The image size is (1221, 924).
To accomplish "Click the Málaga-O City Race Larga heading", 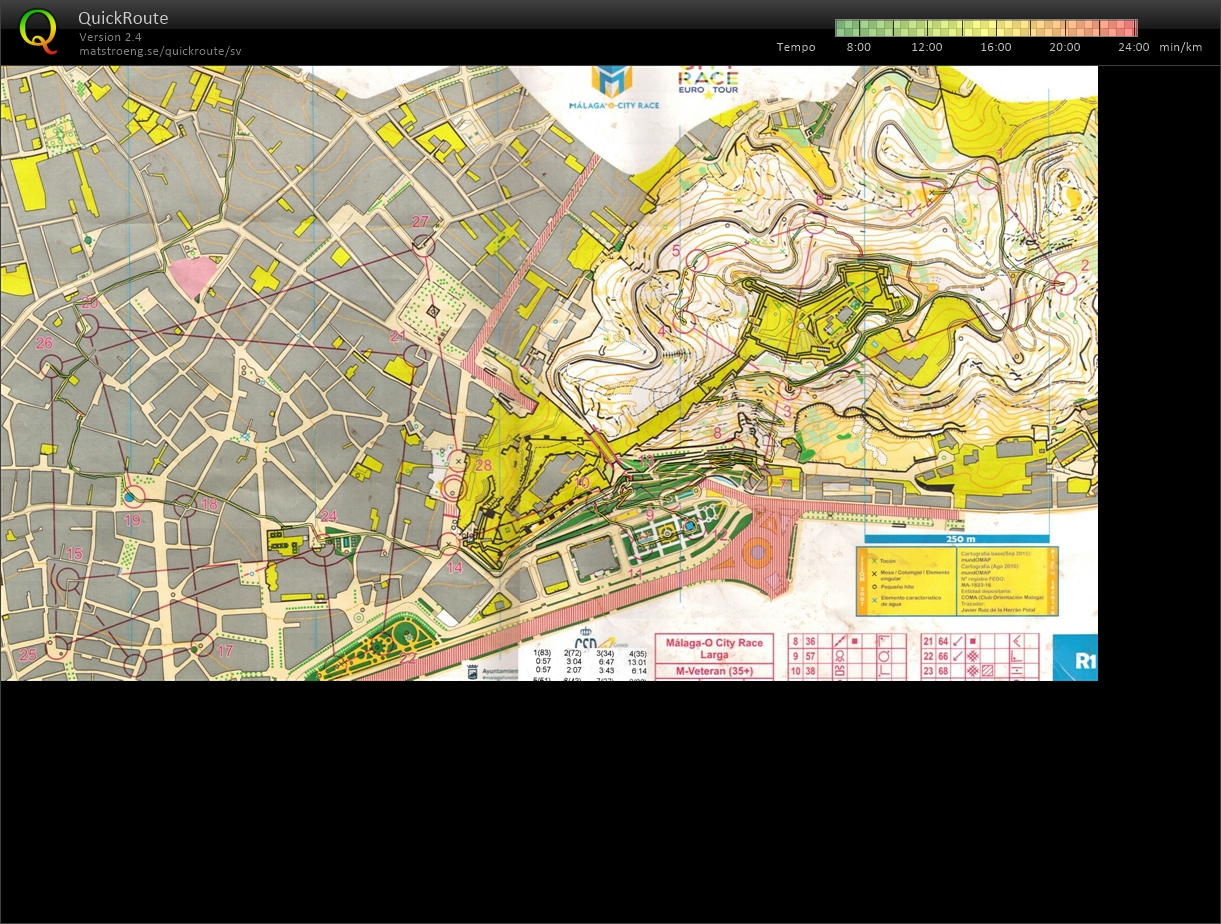I will tap(714, 648).
